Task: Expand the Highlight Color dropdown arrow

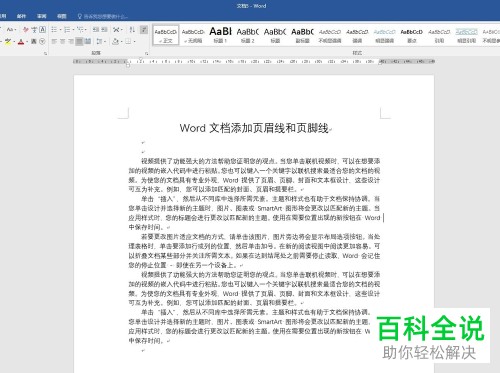Action: click(14, 42)
